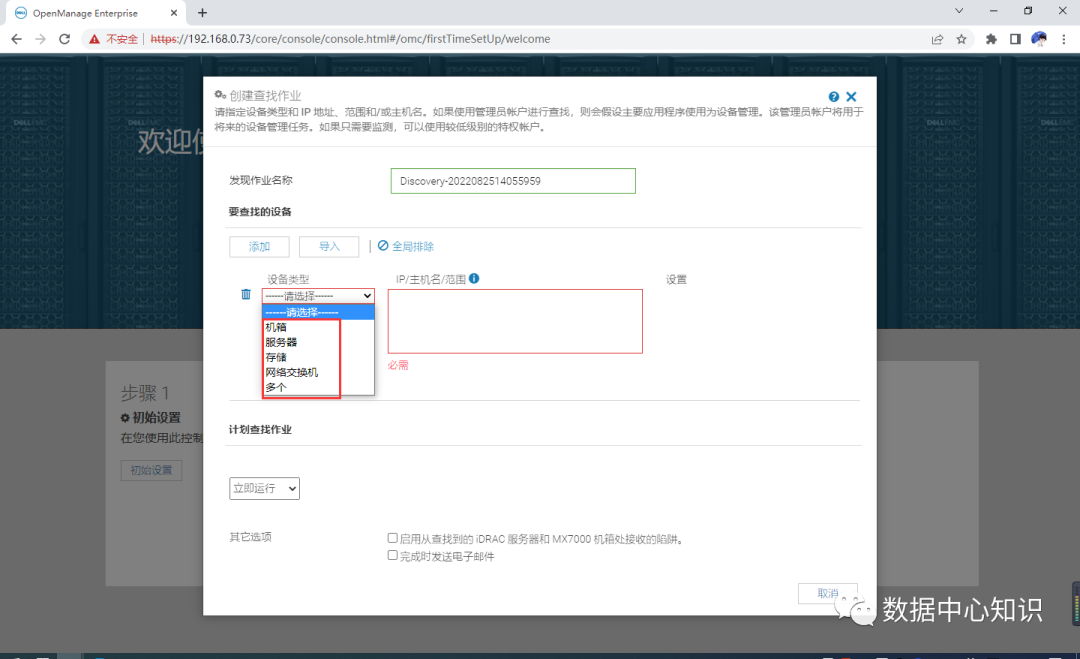
Task: Choose the ------请选择------ option in list
Action: point(318,313)
